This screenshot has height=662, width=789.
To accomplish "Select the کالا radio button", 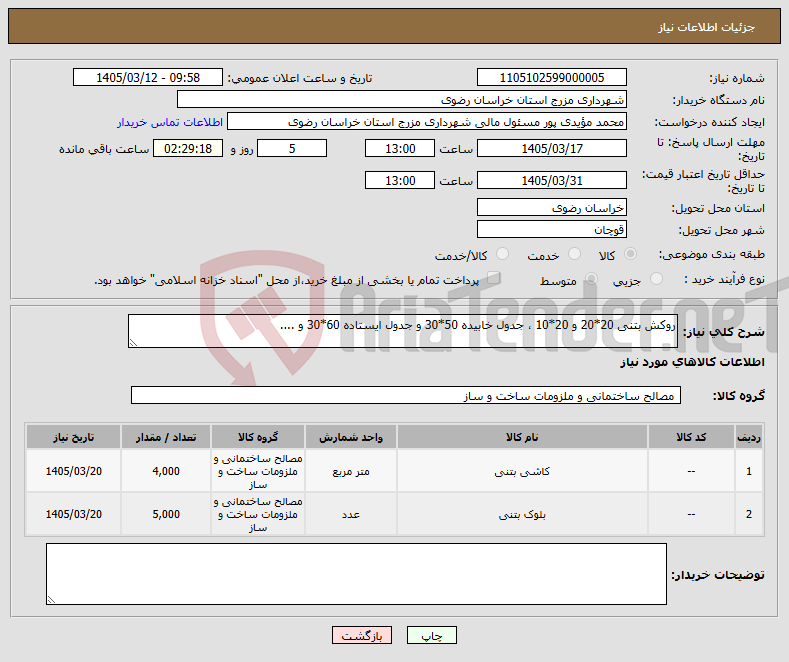I will pyautogui.click(x=630, y=254).
